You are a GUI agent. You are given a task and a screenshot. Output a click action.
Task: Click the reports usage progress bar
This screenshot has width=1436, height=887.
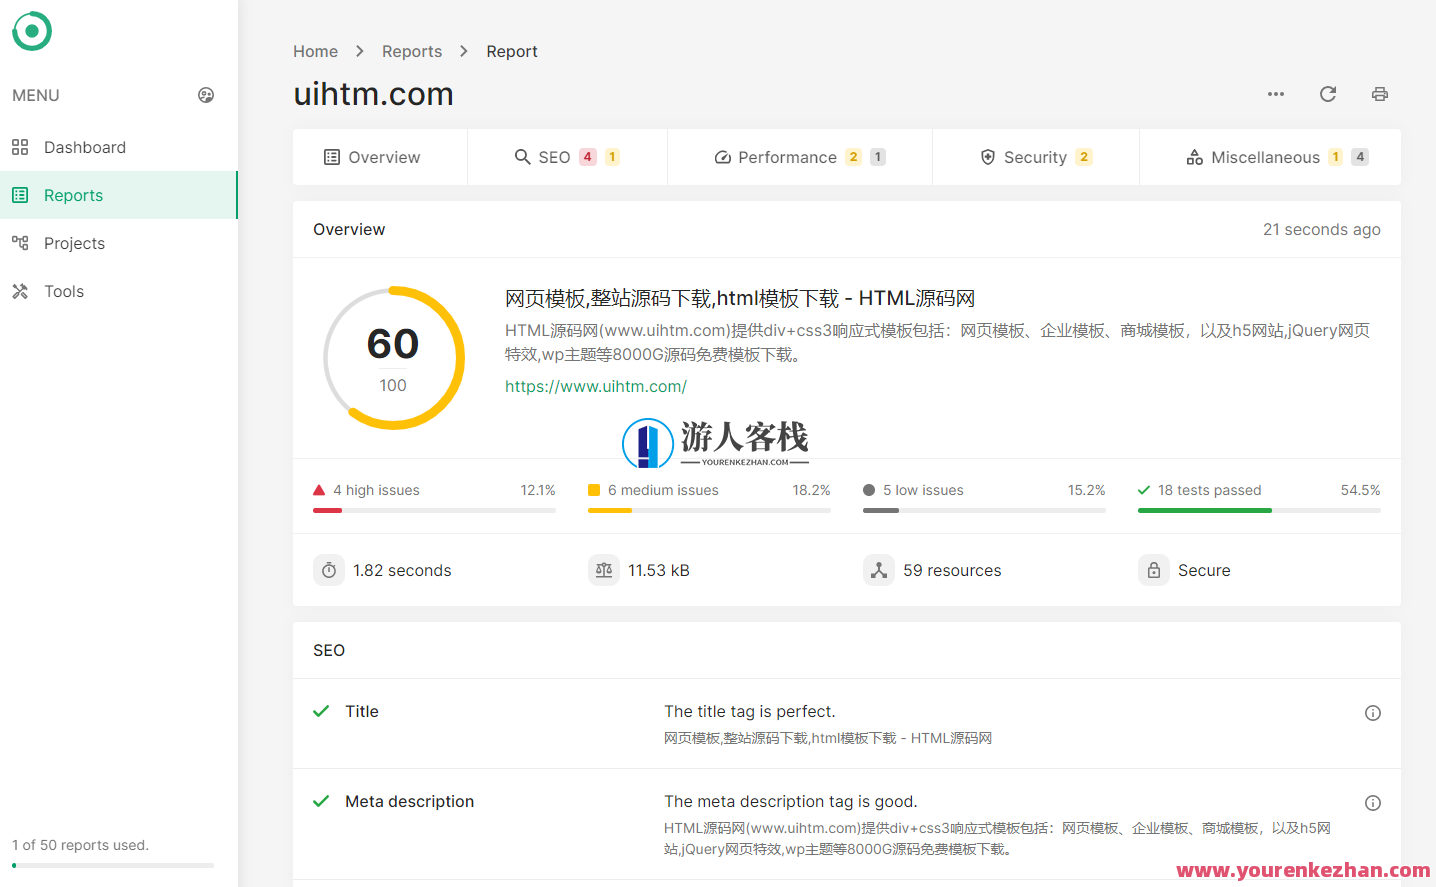113,865
